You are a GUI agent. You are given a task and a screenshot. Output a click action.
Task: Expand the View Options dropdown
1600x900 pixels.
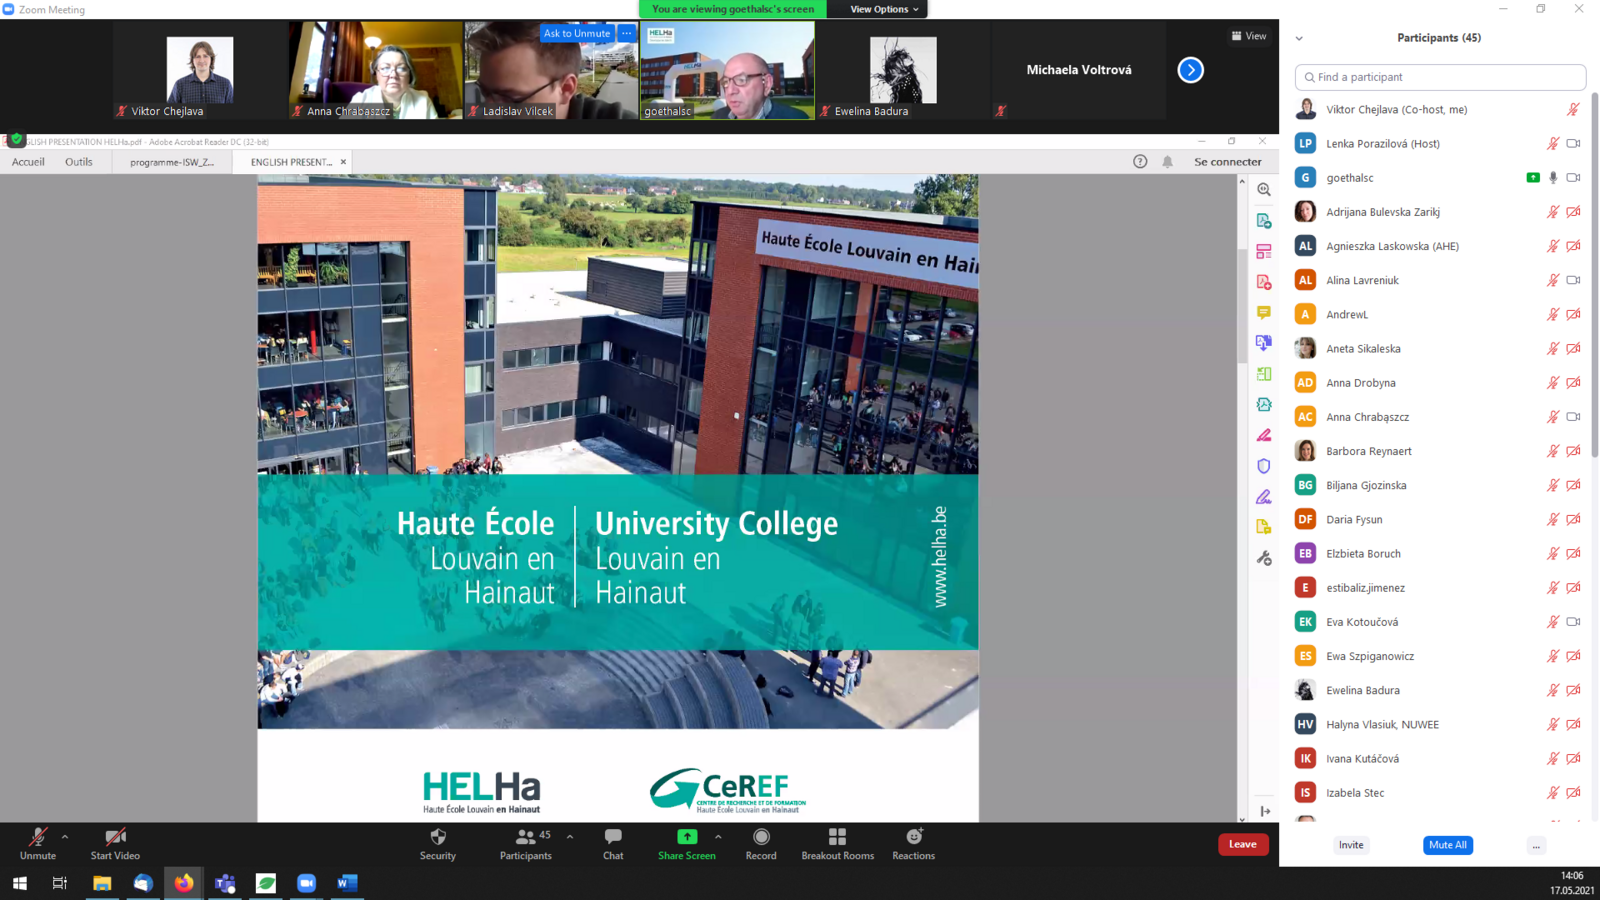coord(883,9)
